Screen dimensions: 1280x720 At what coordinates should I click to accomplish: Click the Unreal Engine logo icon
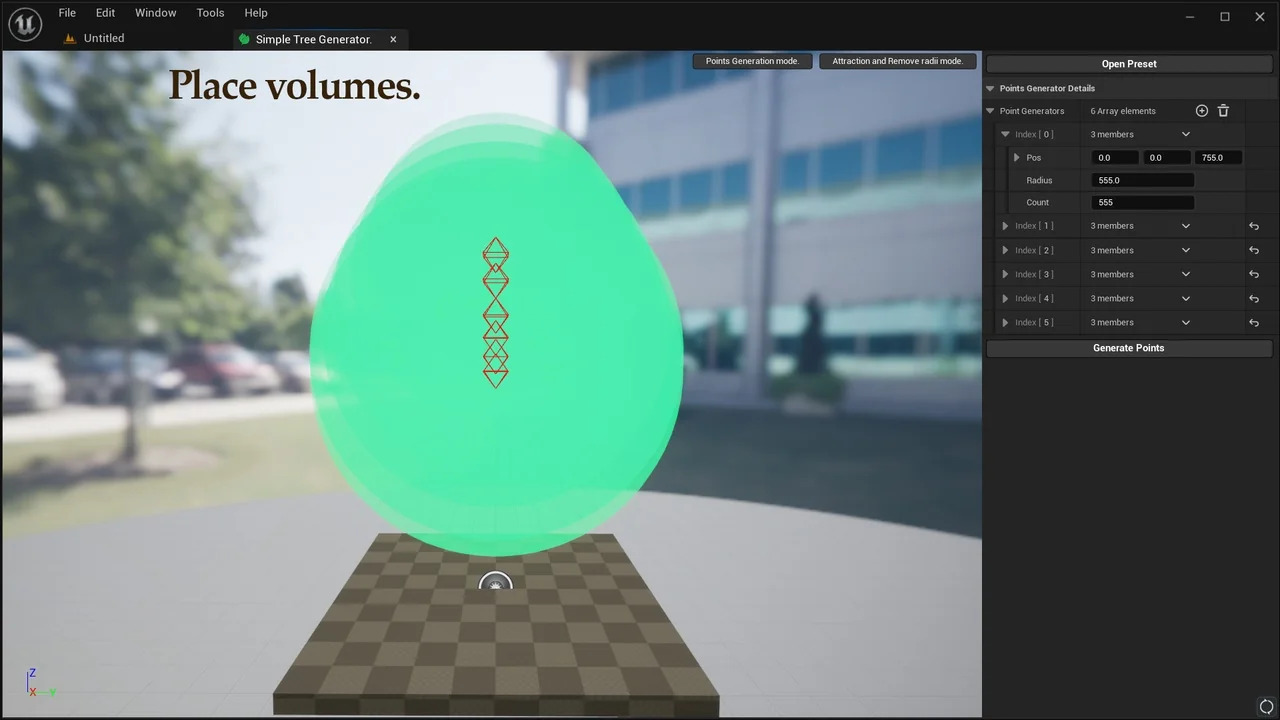coord(25,25)
